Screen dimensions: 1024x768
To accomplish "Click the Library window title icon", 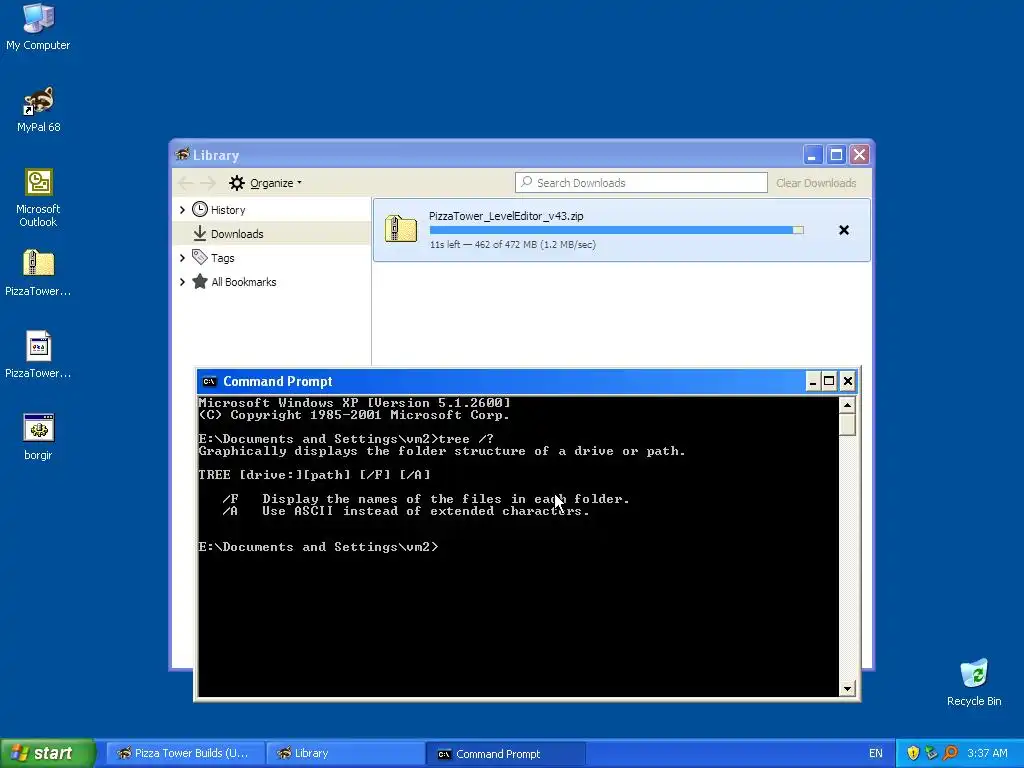I will [x=182, y=155].
